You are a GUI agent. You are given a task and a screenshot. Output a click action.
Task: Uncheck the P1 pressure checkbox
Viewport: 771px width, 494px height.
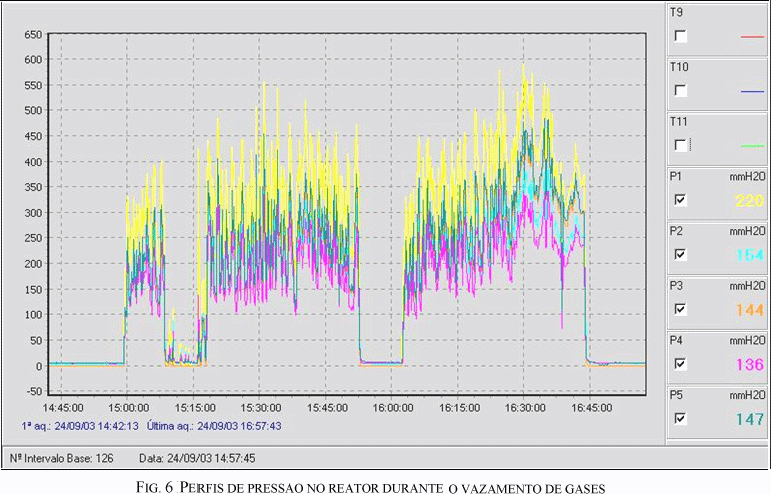point(681,200)
